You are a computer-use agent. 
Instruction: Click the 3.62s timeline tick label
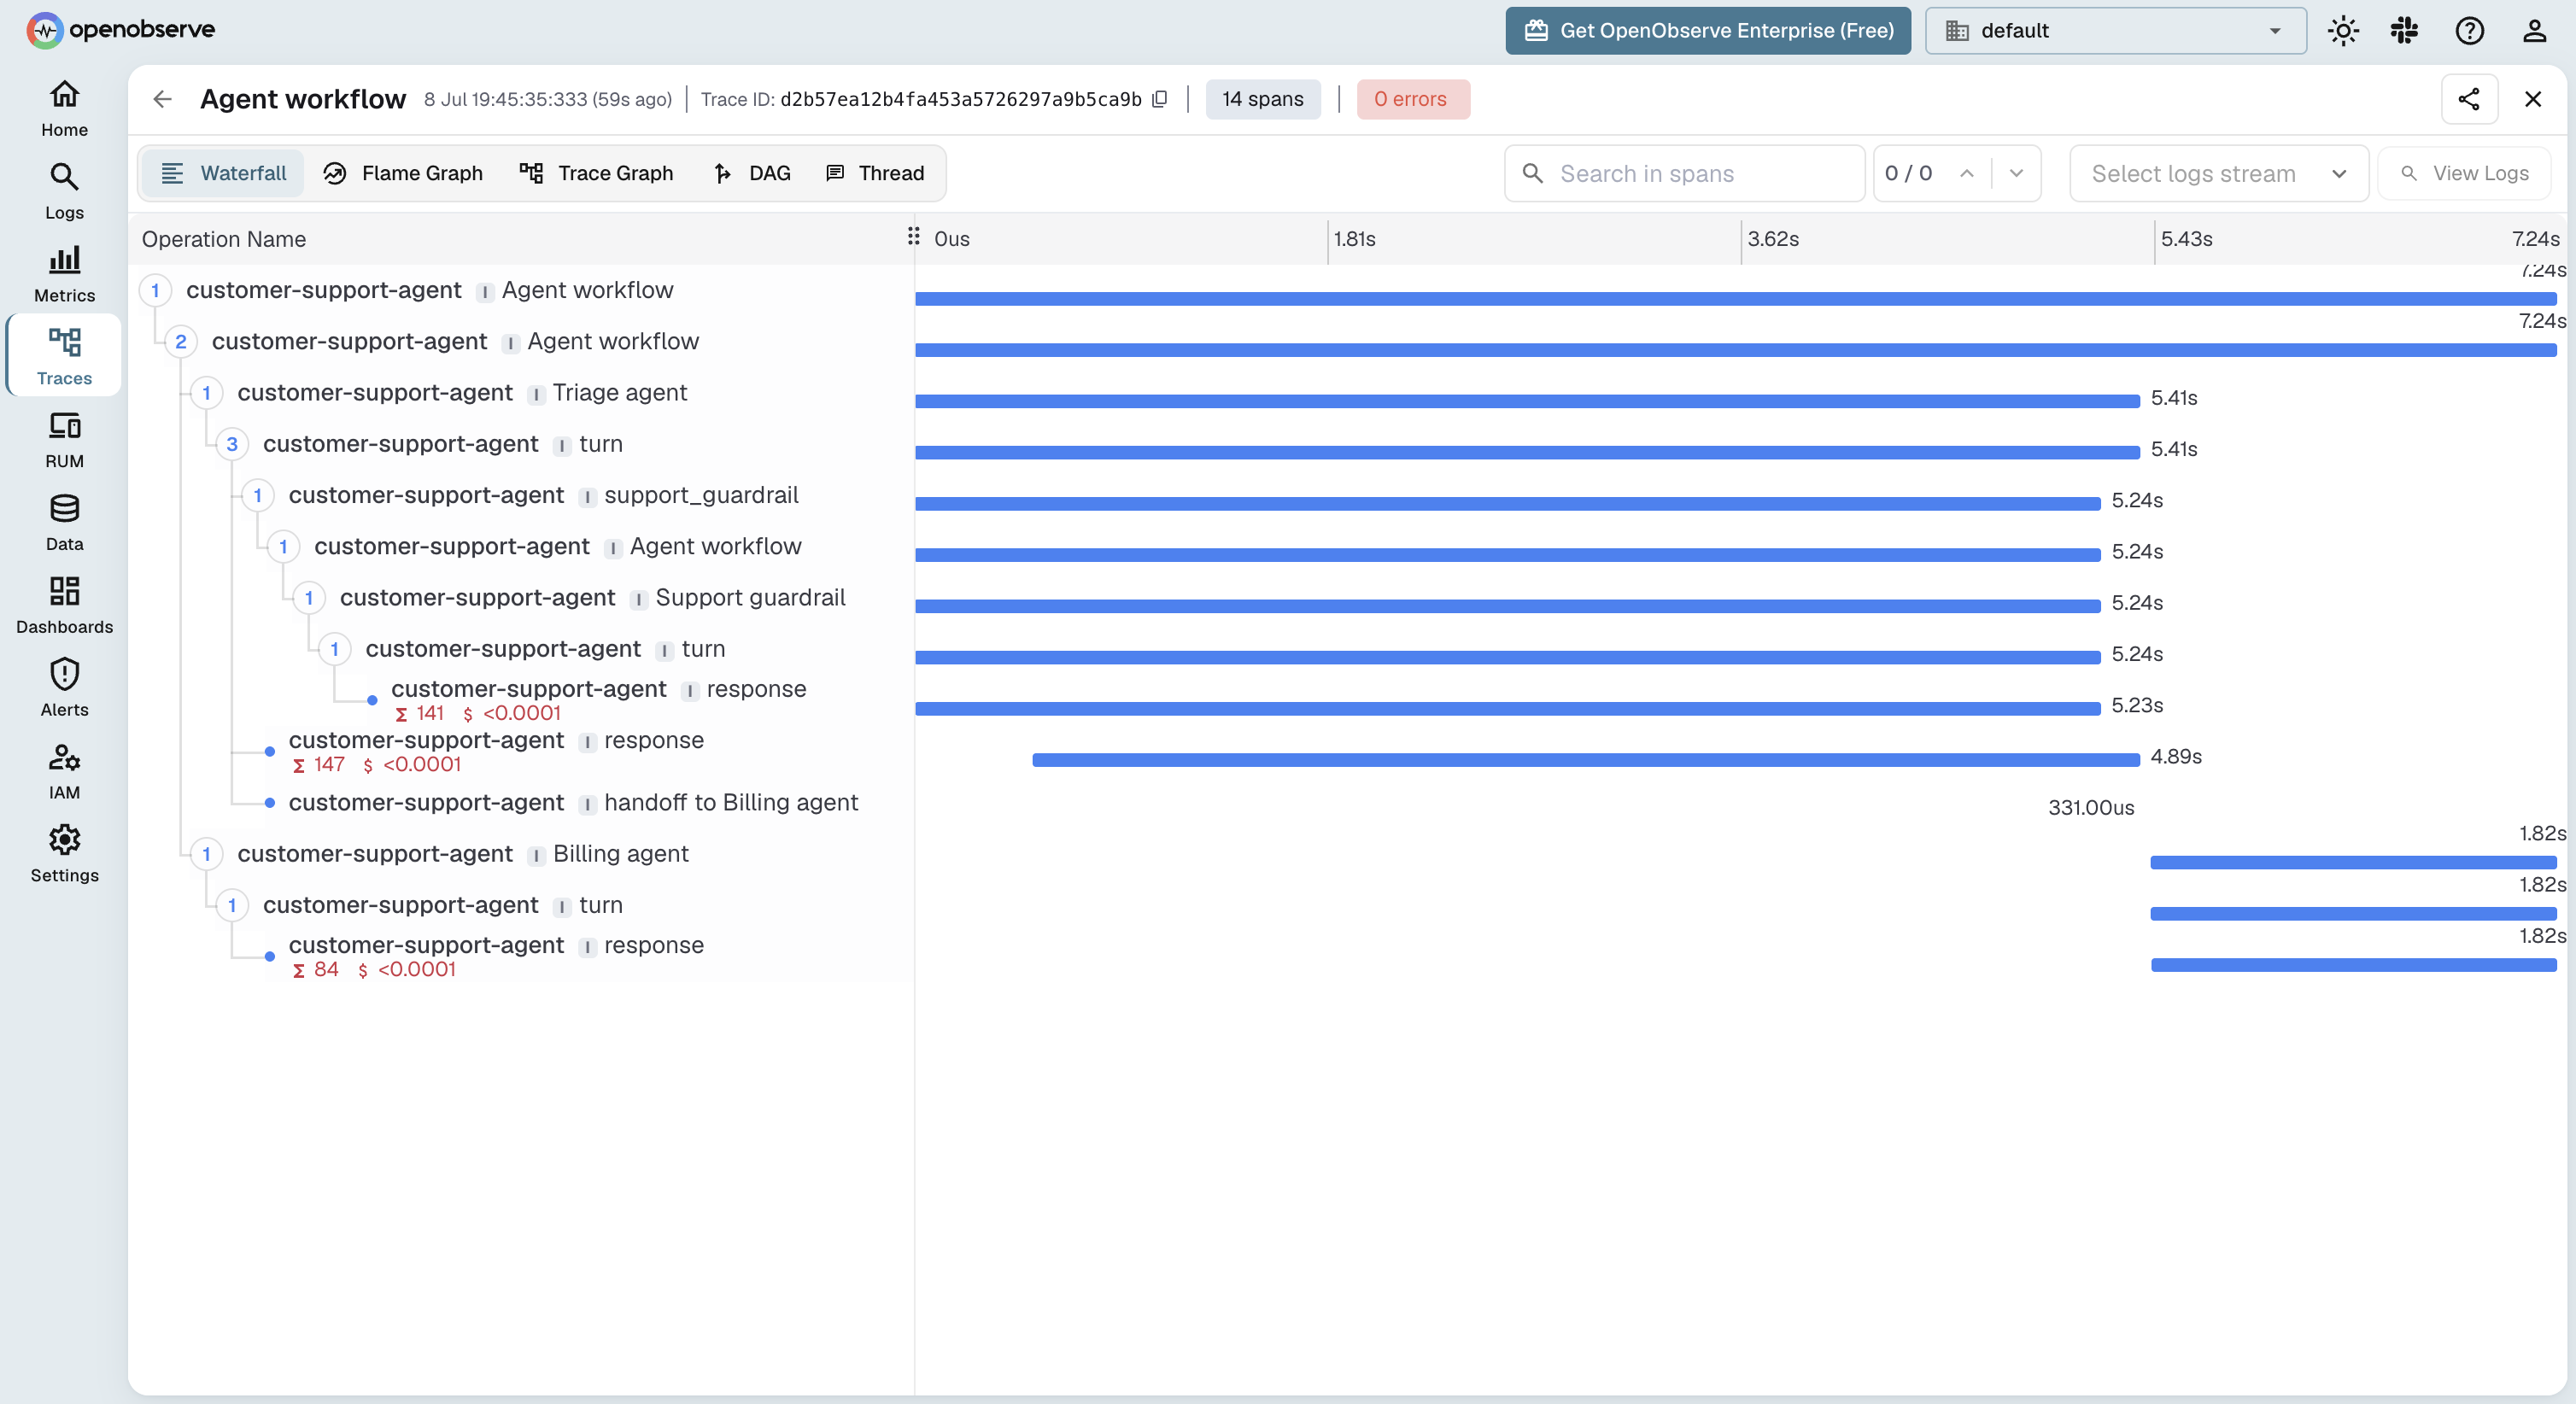pos(1773,239)
